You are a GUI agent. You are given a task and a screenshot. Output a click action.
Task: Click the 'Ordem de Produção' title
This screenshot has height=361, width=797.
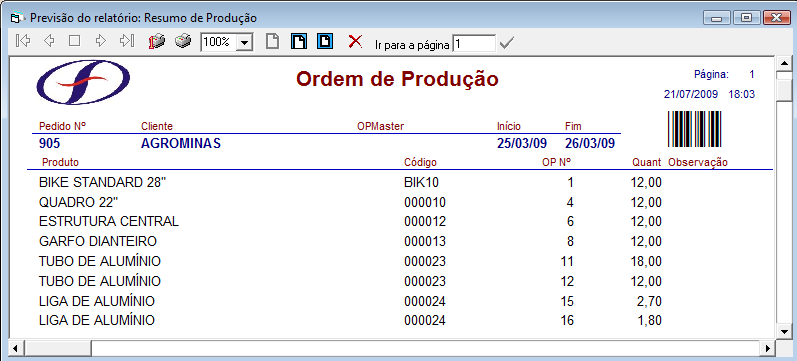397,79
